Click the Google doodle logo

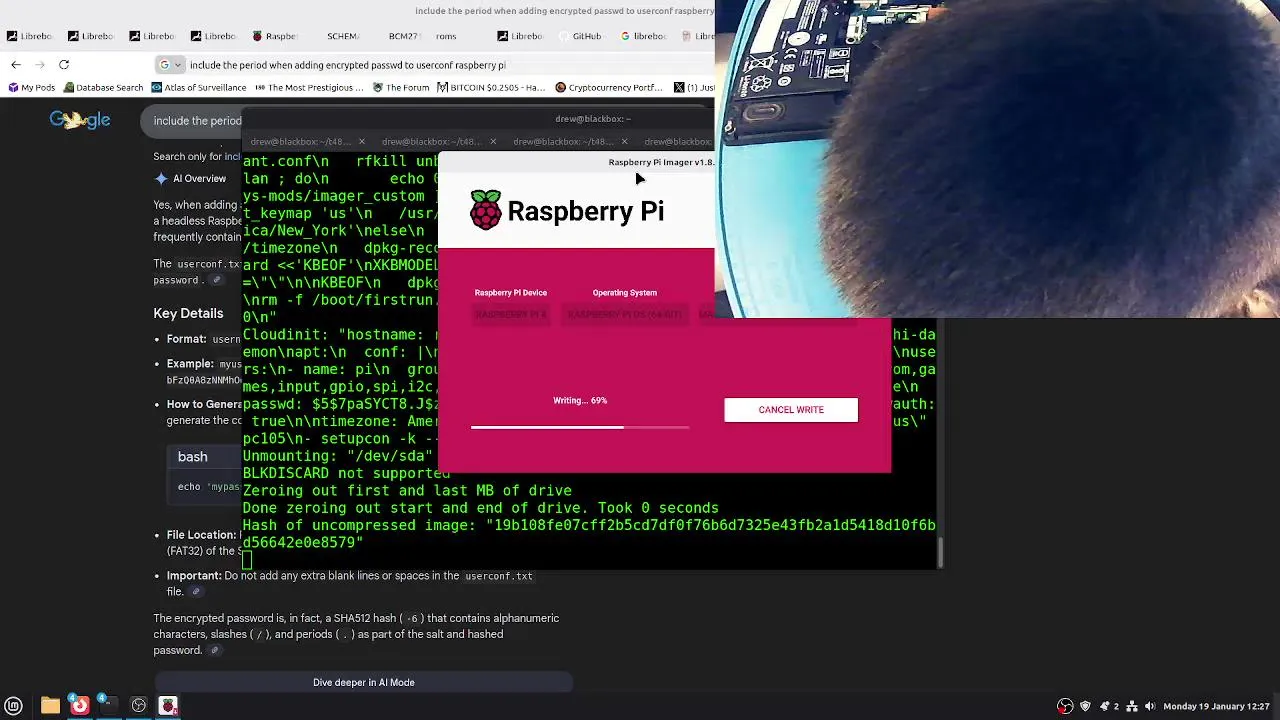(x=79, y=120)
